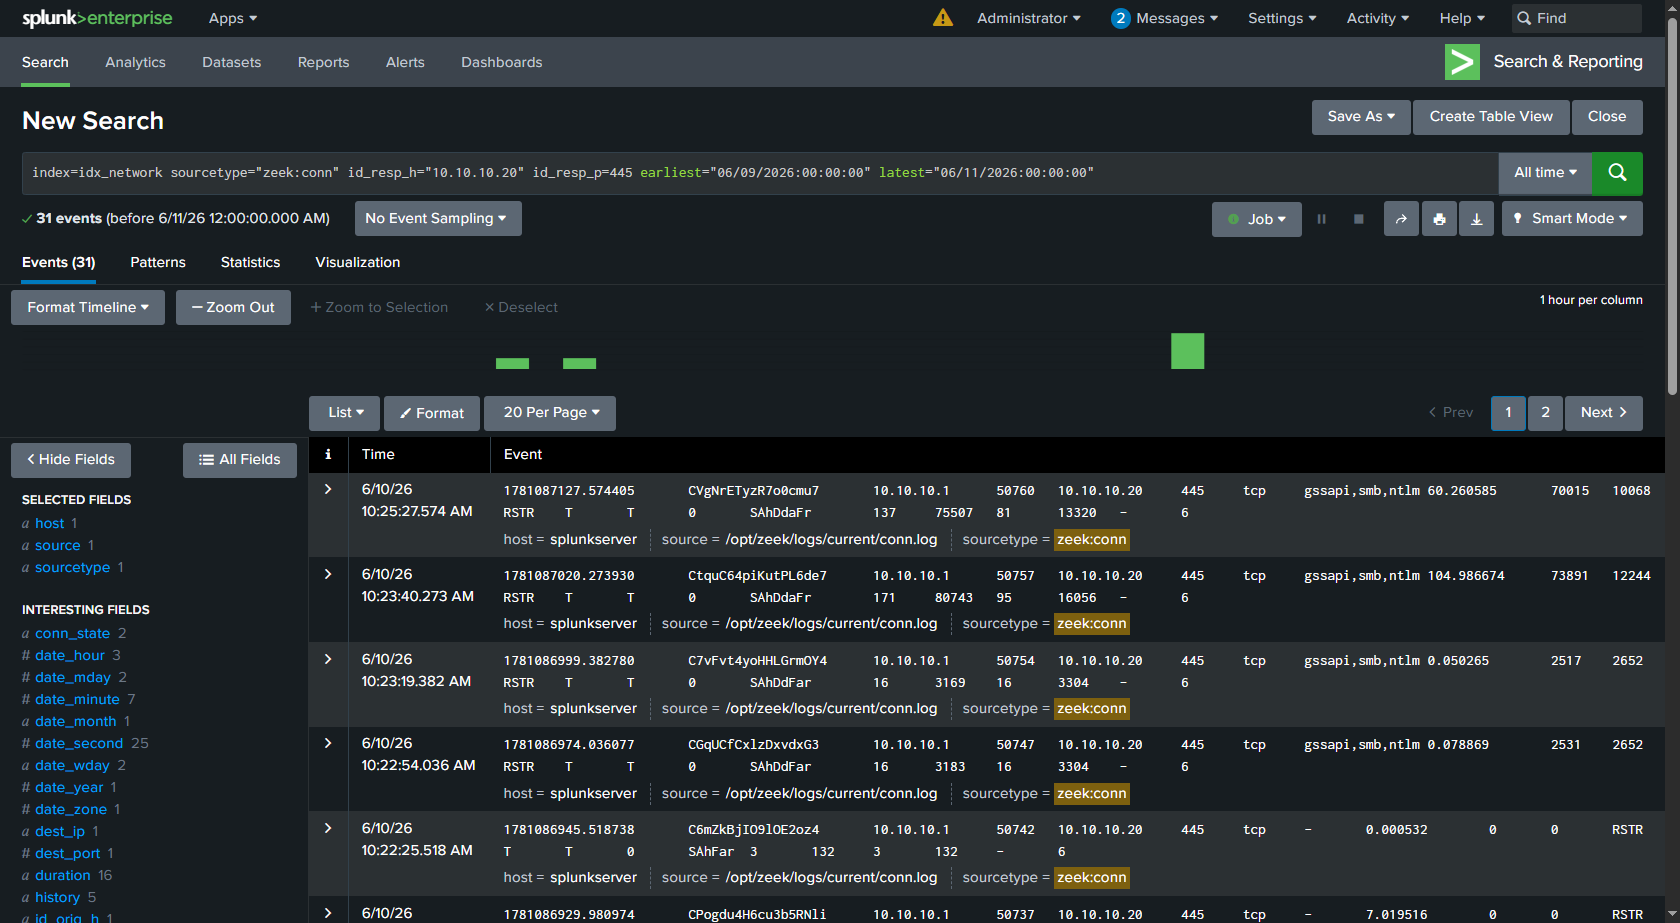Screen dimensions: 1680x923
Task: Click the Time column header
Action: tap(378, 454)
